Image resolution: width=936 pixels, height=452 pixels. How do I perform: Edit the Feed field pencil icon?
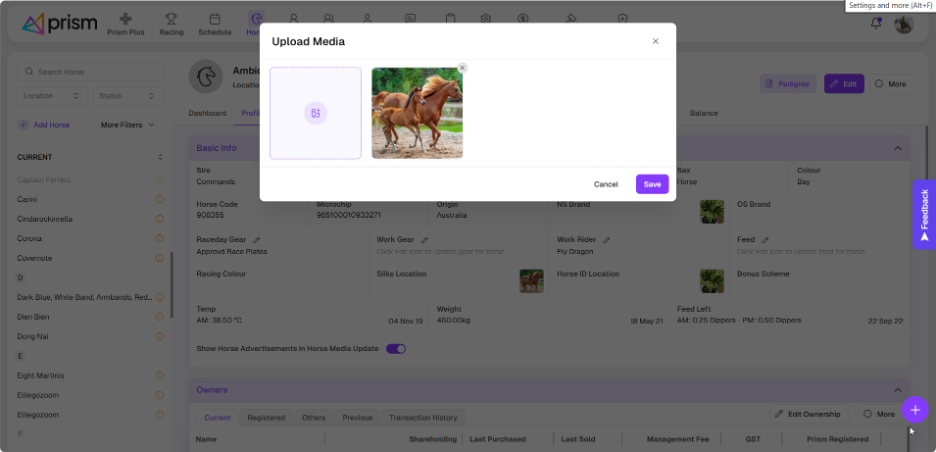coord(766,240)
